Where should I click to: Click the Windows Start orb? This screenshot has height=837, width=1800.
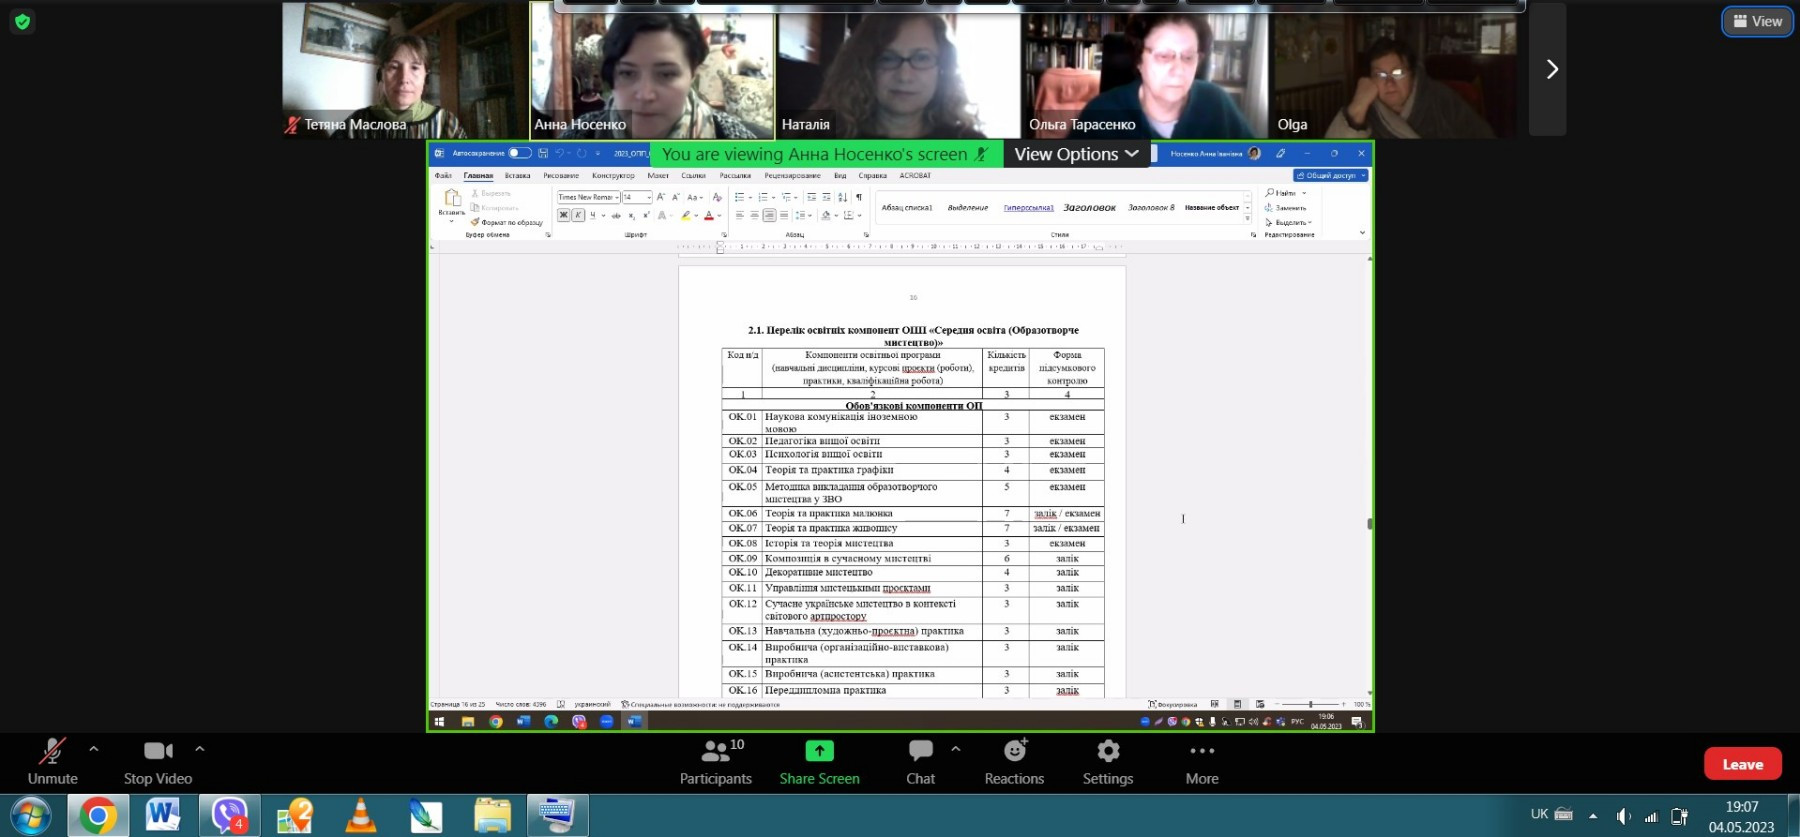point(30,816)
